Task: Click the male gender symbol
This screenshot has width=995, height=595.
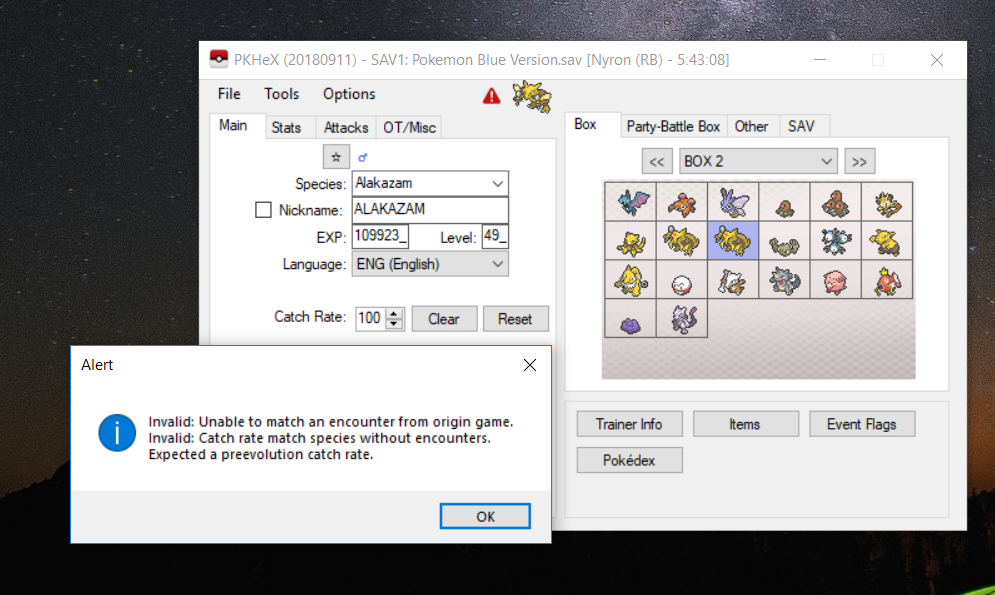Action: click(361, 157)
